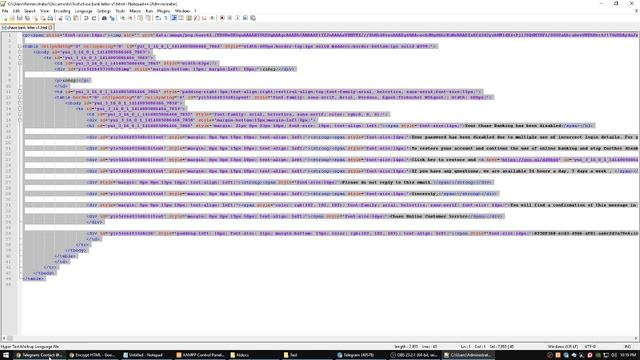Cut selection using the toolbar icon
The width and height of the screenshot is (640, 360).
pos(60,18)
